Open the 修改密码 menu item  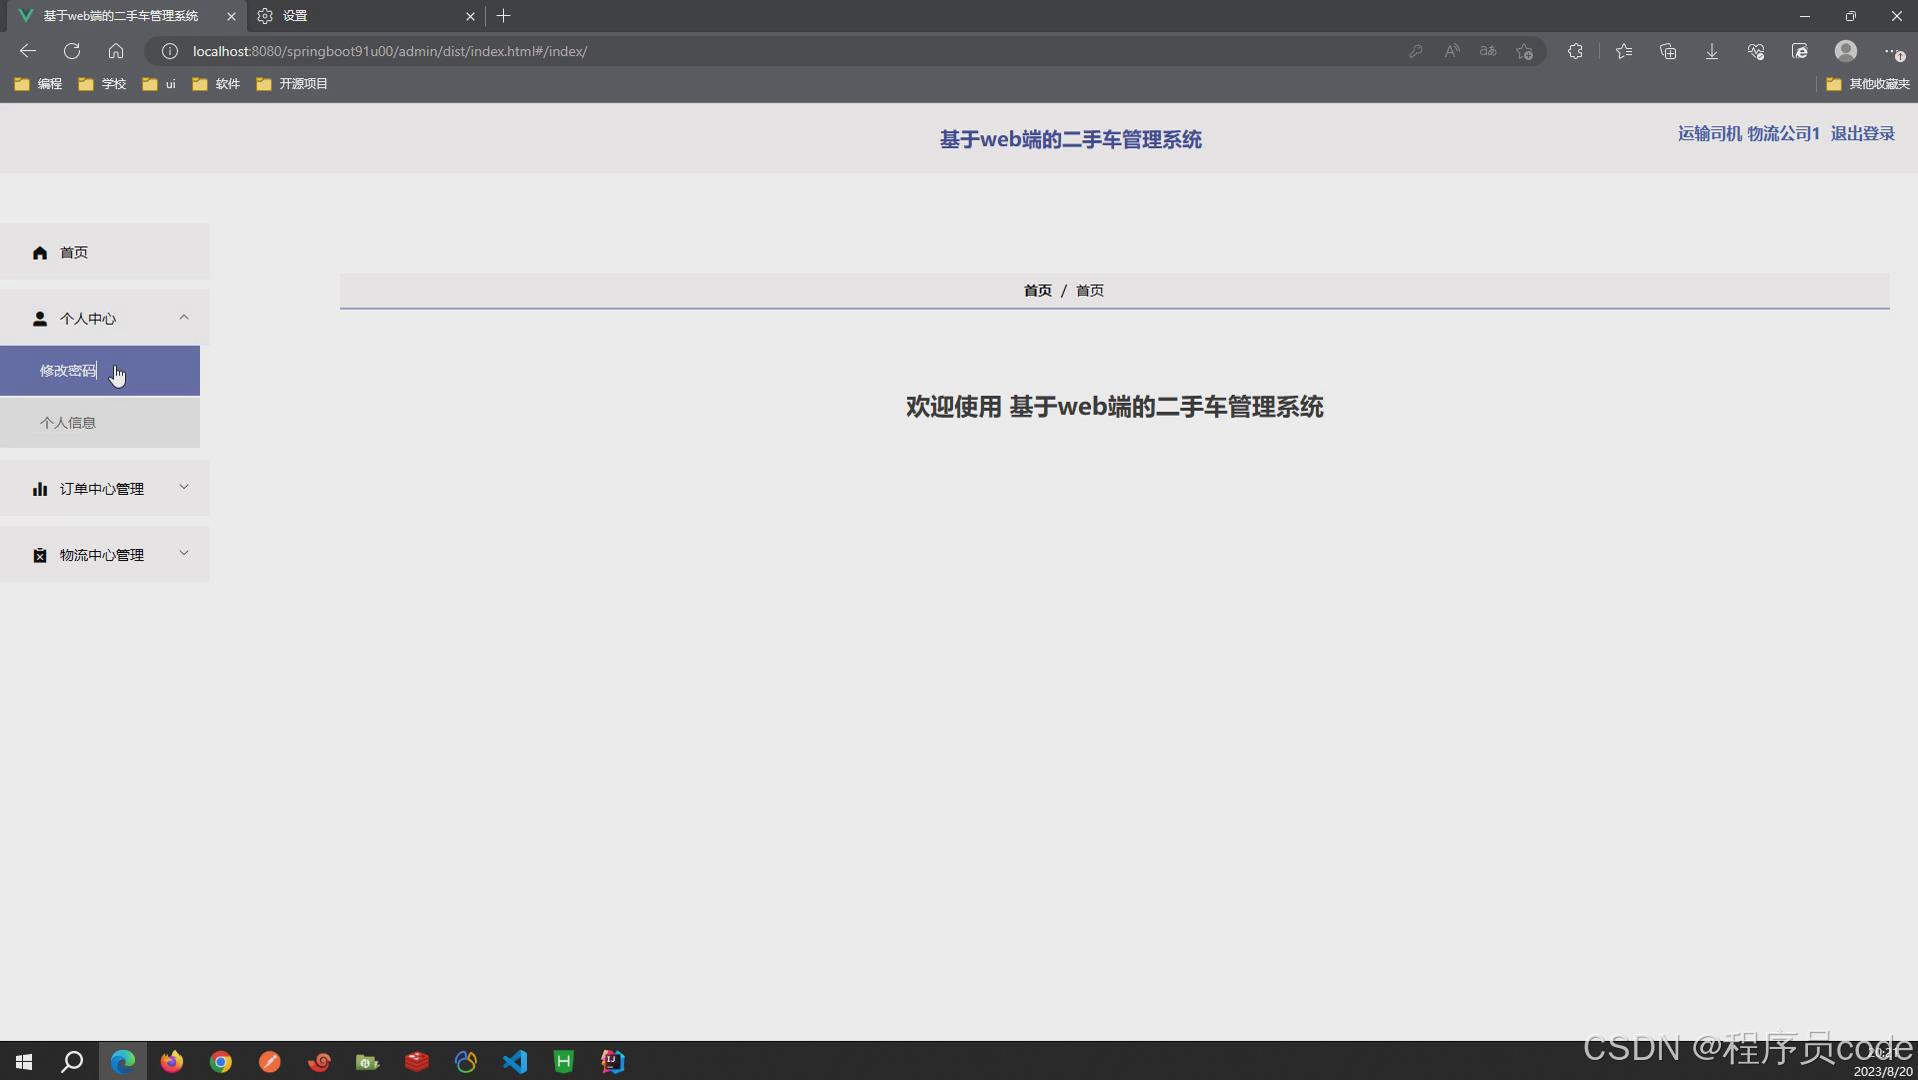coord(68,370)
